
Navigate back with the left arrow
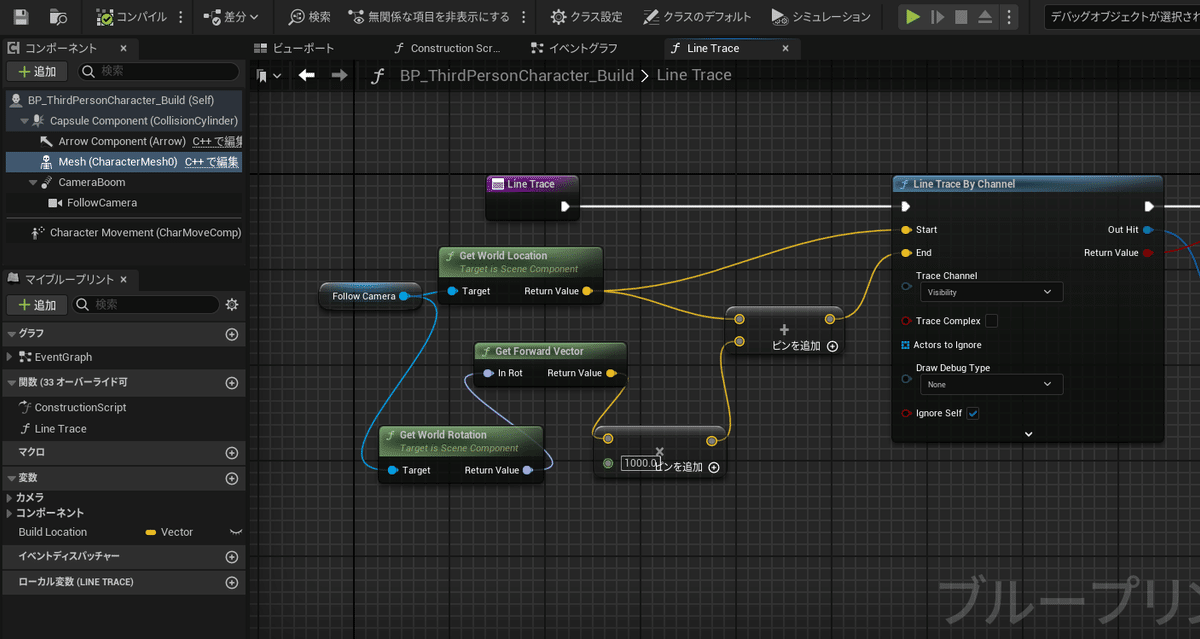coord(307,75)
